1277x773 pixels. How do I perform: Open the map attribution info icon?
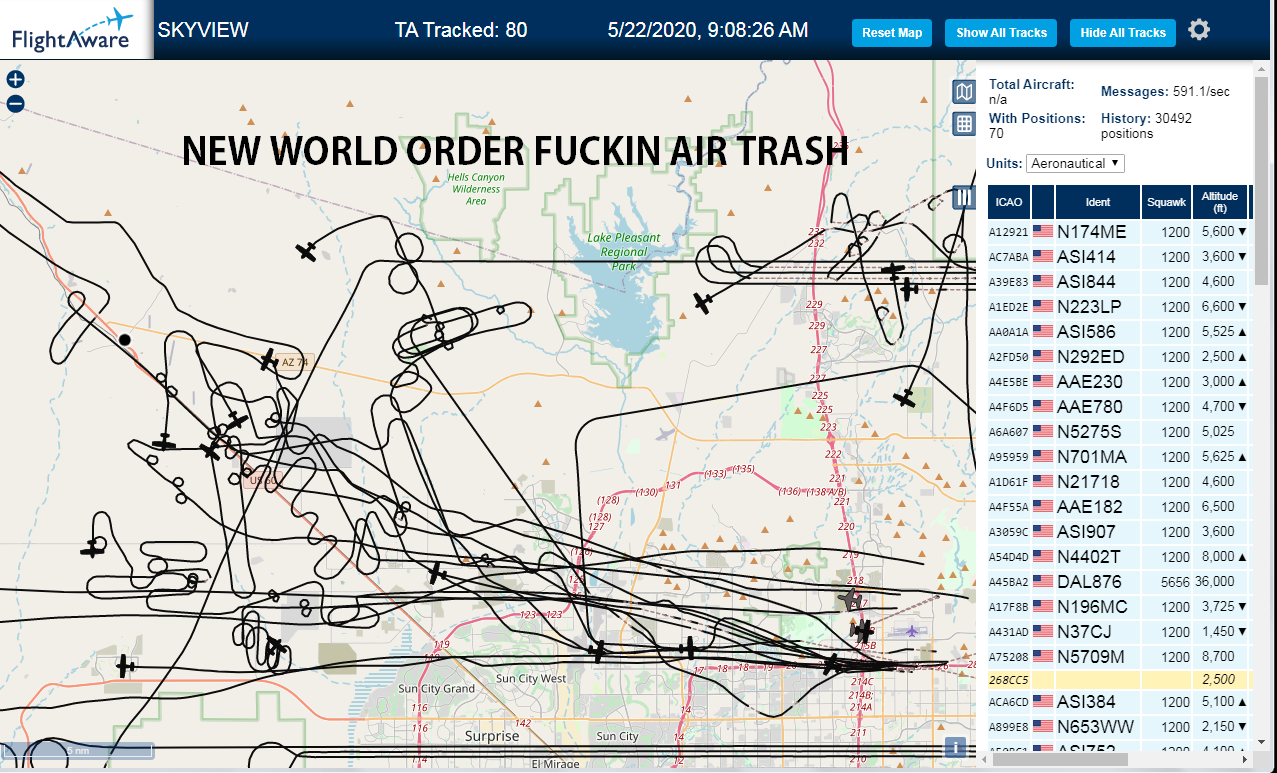point(956,747)
